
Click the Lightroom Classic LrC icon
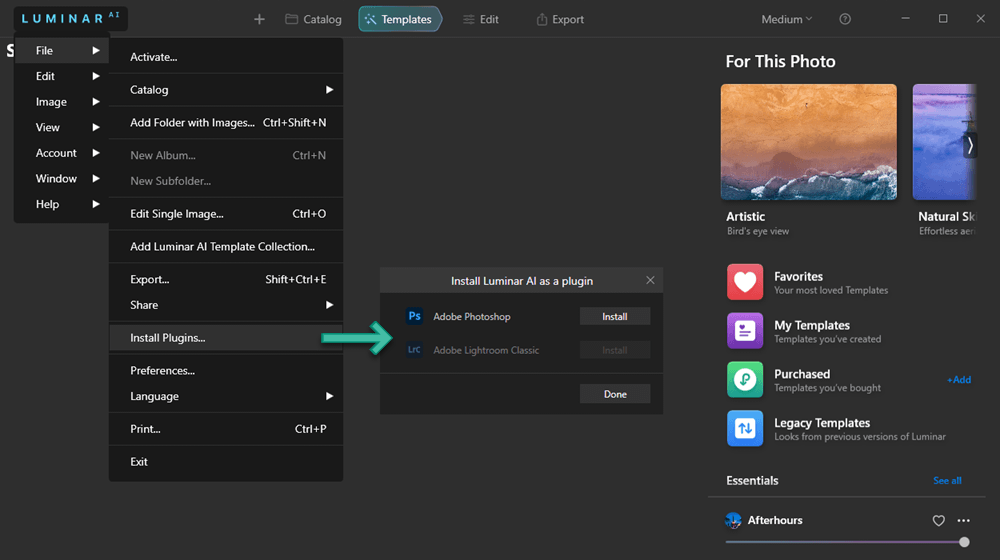[415, 350]
